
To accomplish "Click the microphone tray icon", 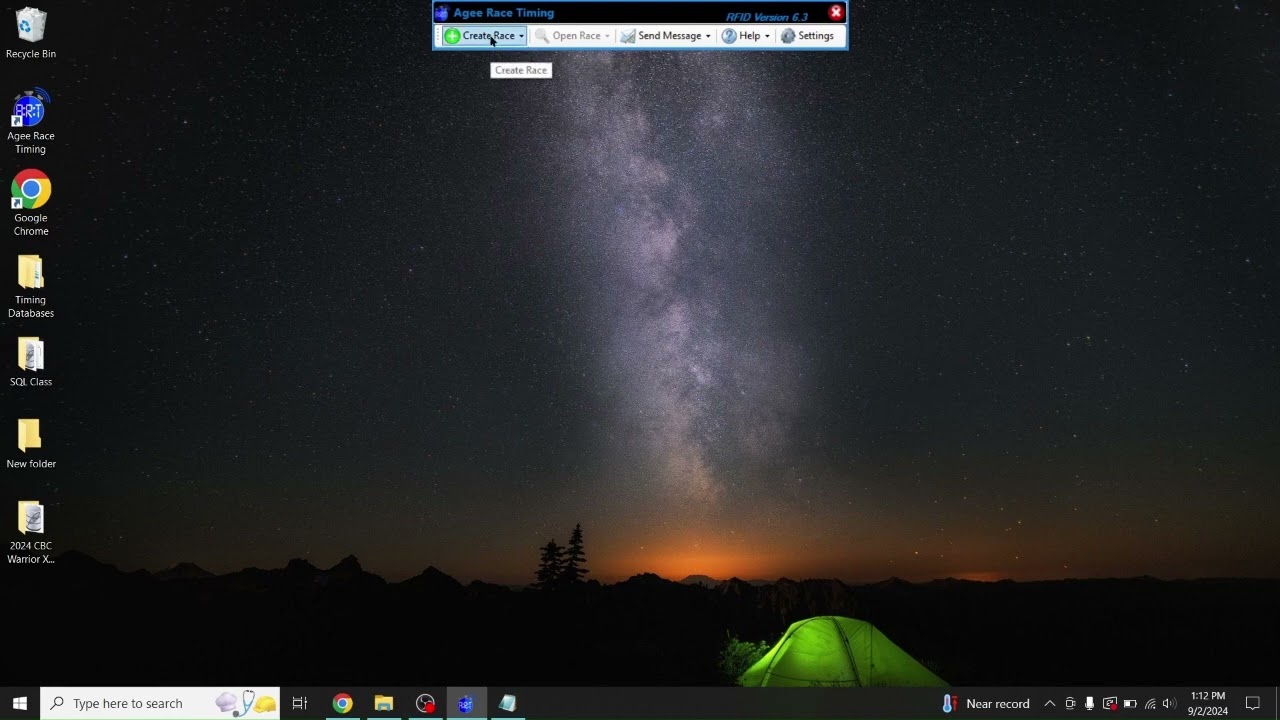I will coord(1089,703).
